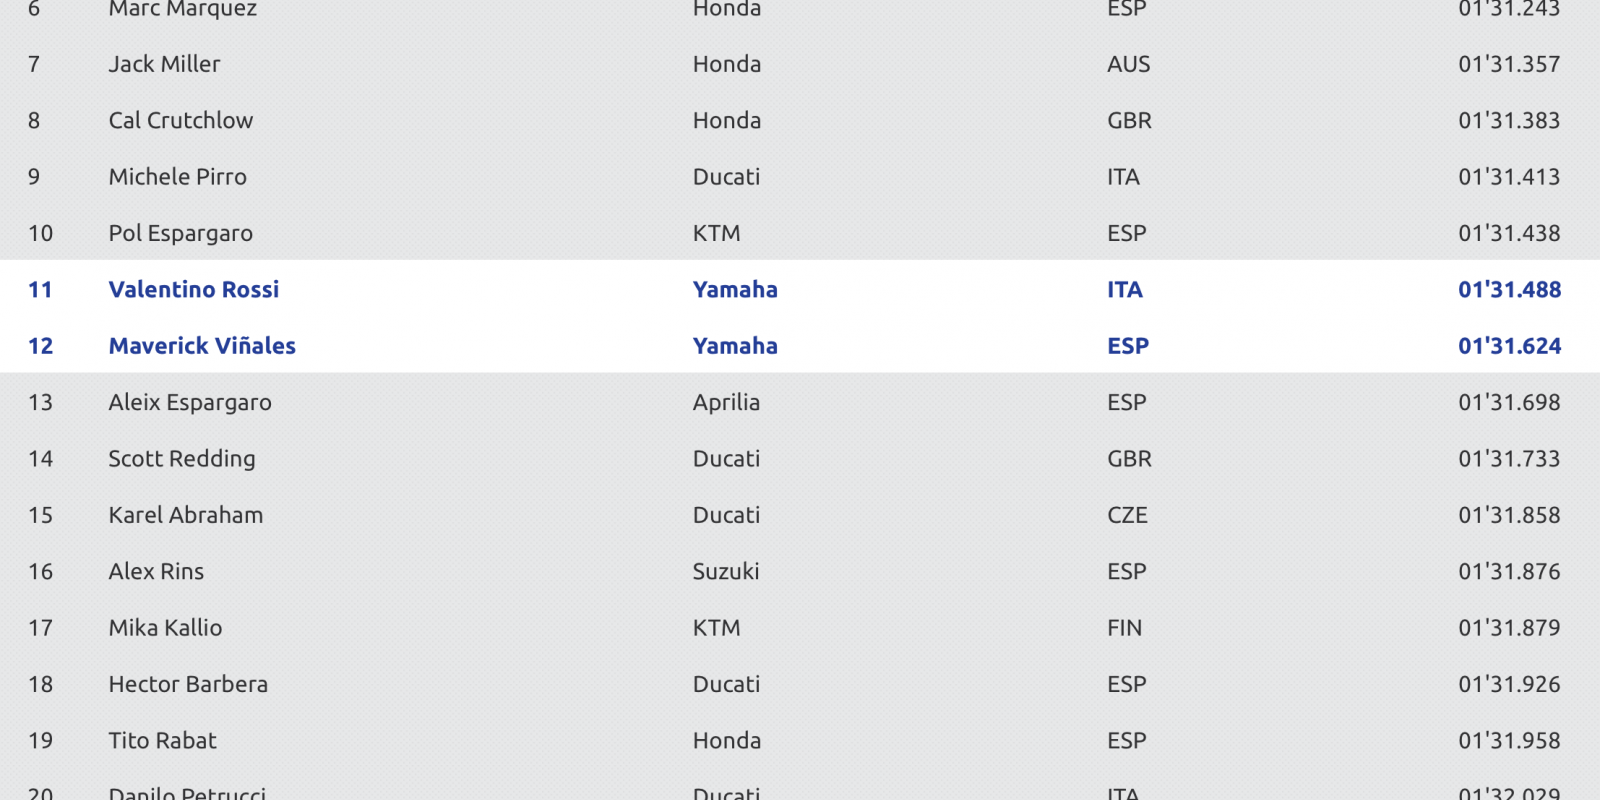Select Alex Rins in the standings
1600x800 pixels.
pyautogui.click(x=156, y=571)
